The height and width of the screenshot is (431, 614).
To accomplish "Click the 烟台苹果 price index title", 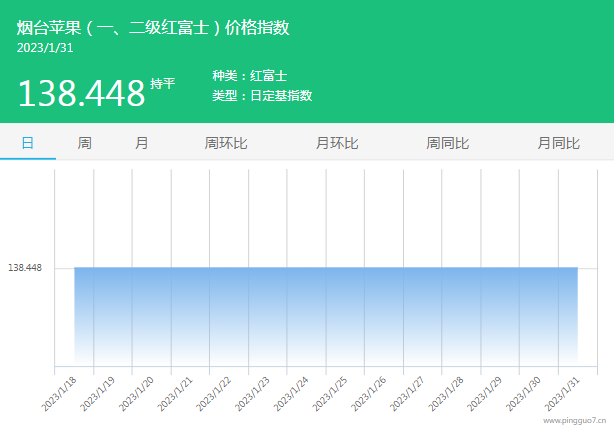I will [x=153, y=28].
